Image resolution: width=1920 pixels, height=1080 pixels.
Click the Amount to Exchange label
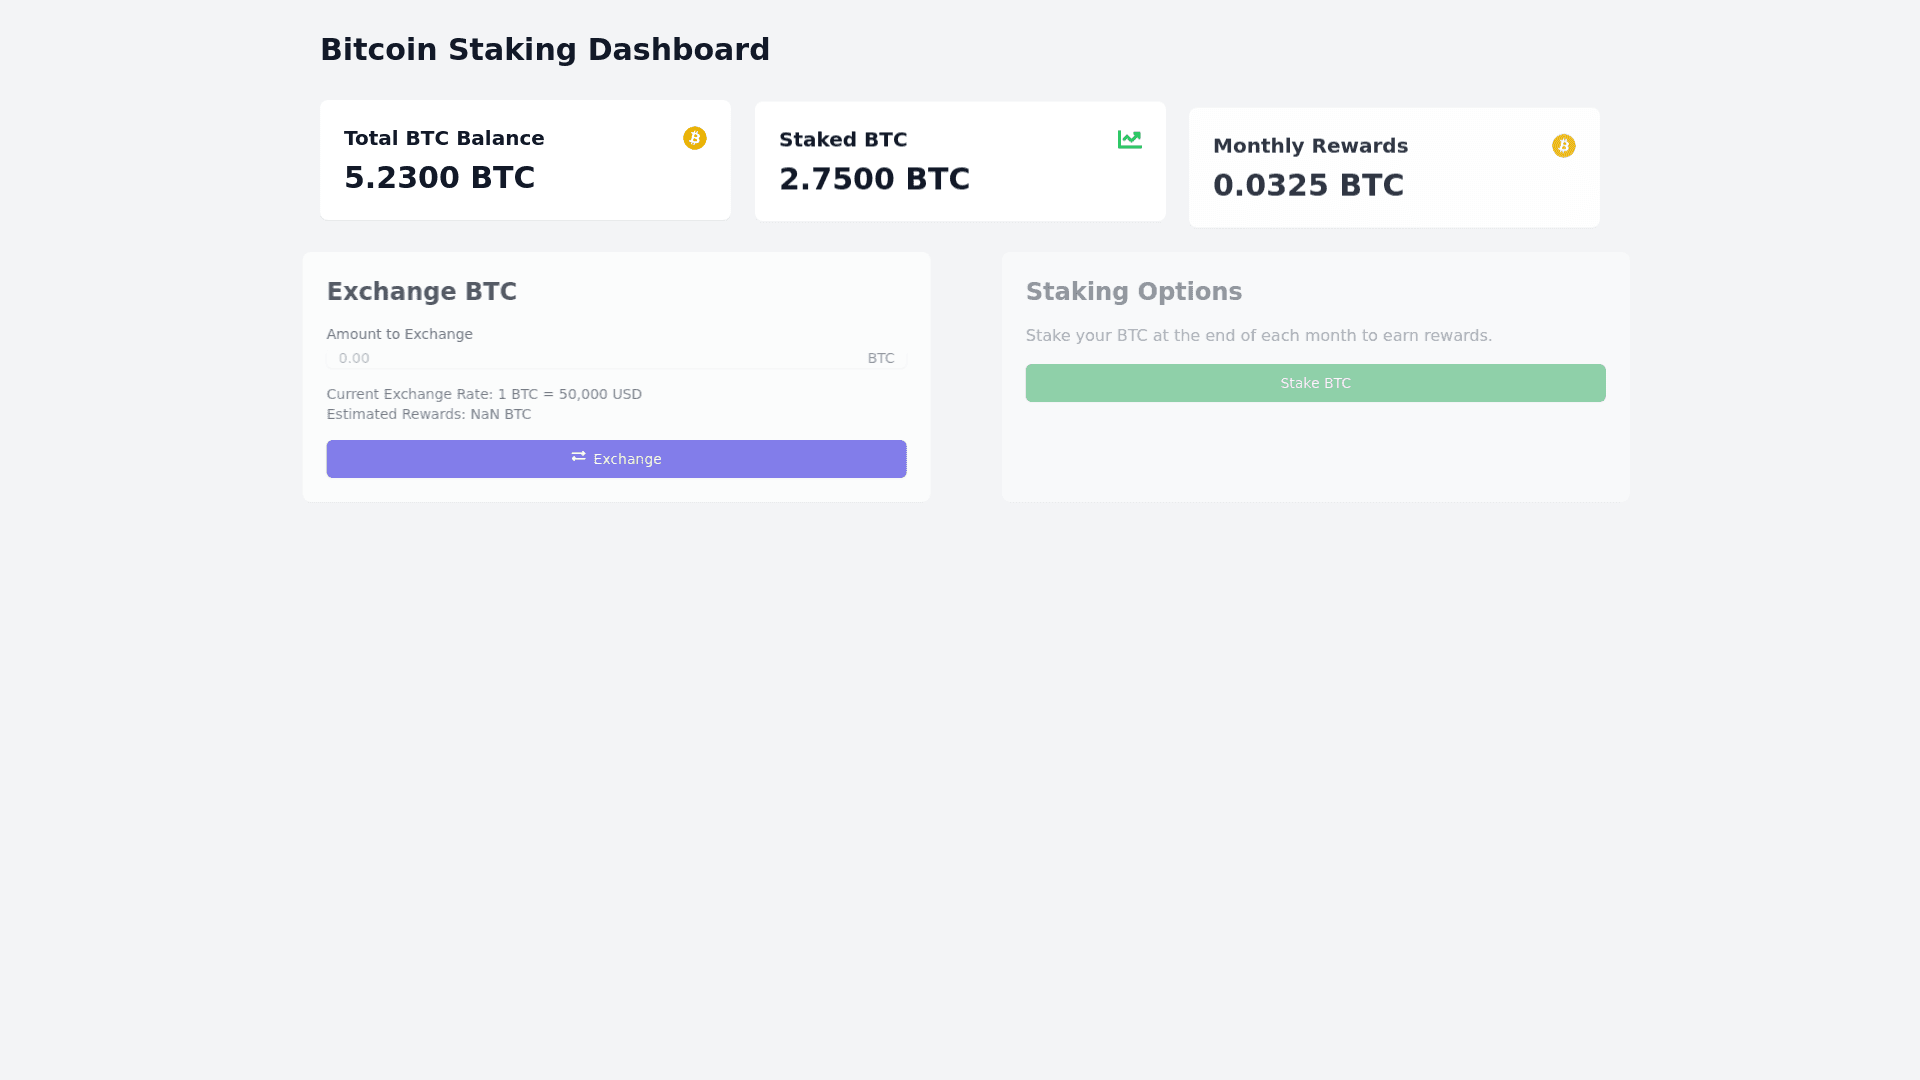[399, 334]
